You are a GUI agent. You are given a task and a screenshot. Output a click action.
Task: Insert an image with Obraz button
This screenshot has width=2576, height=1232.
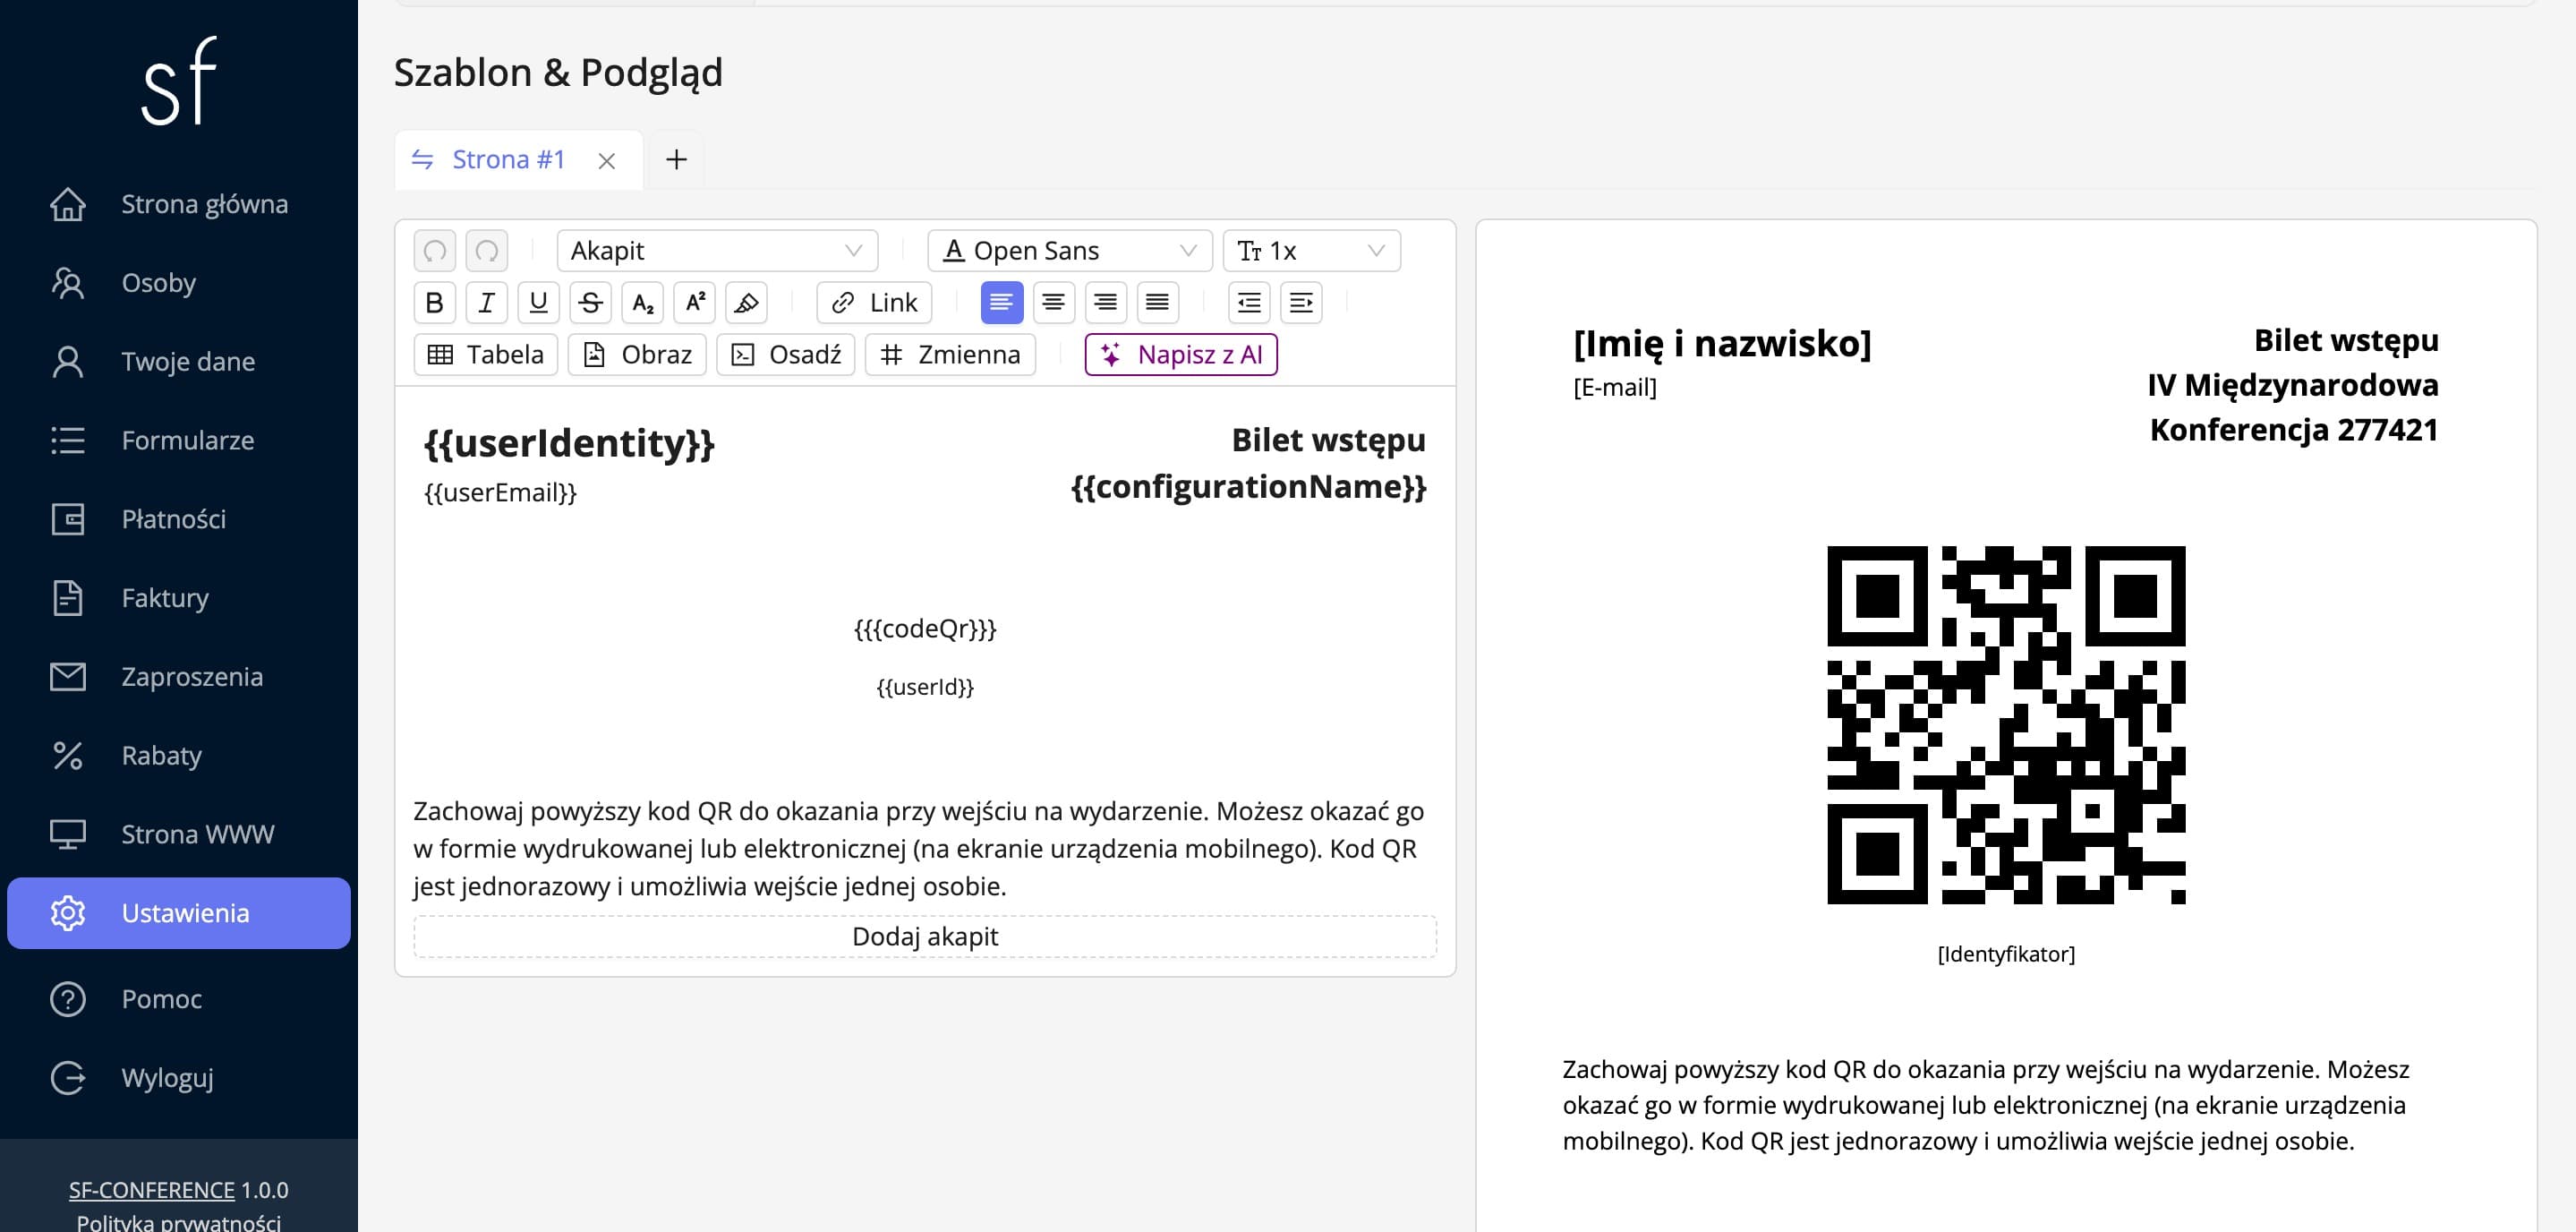point(638,354)
